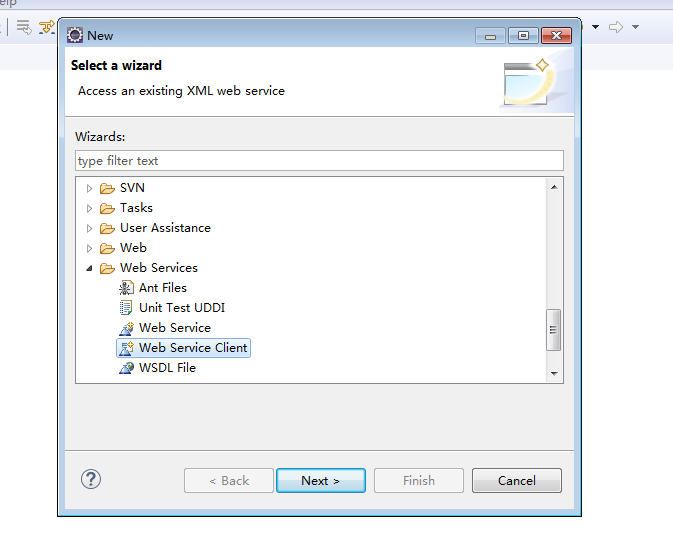The width and height of the screenshot is (673, 546).
Task: Select the Web Services category
Action: [159, 268]
